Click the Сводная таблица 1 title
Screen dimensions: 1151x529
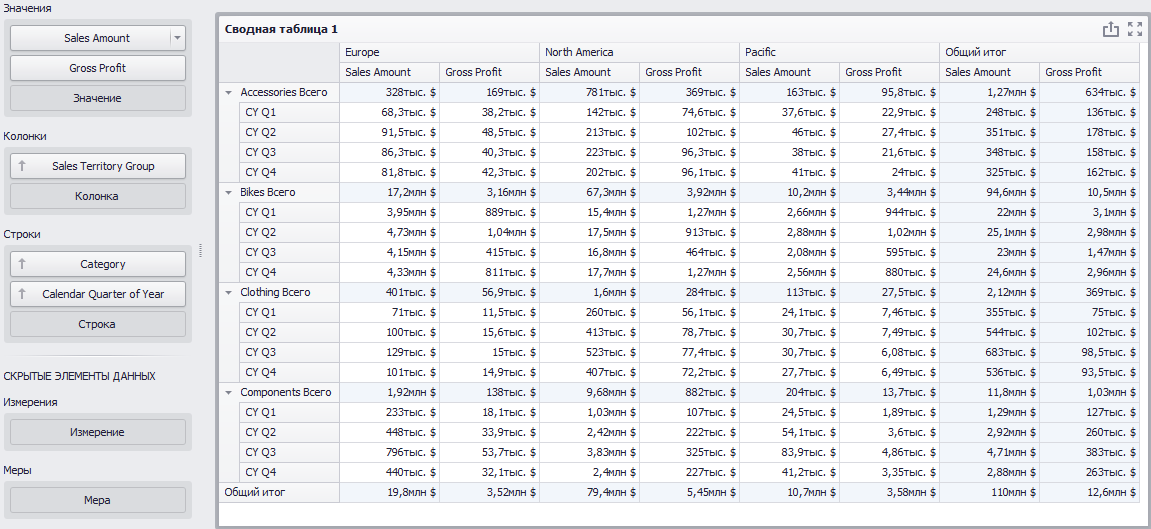[281, 29]
